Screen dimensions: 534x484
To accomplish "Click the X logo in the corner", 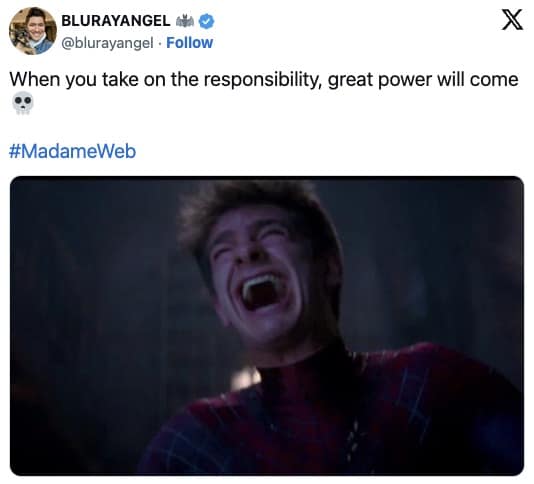I will [x=512, y=20].
